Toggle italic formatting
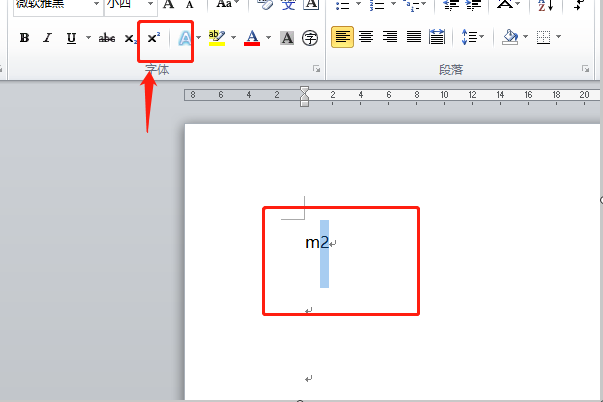The width and height of the screenshot is (603, 402). (x=47, y=38)
